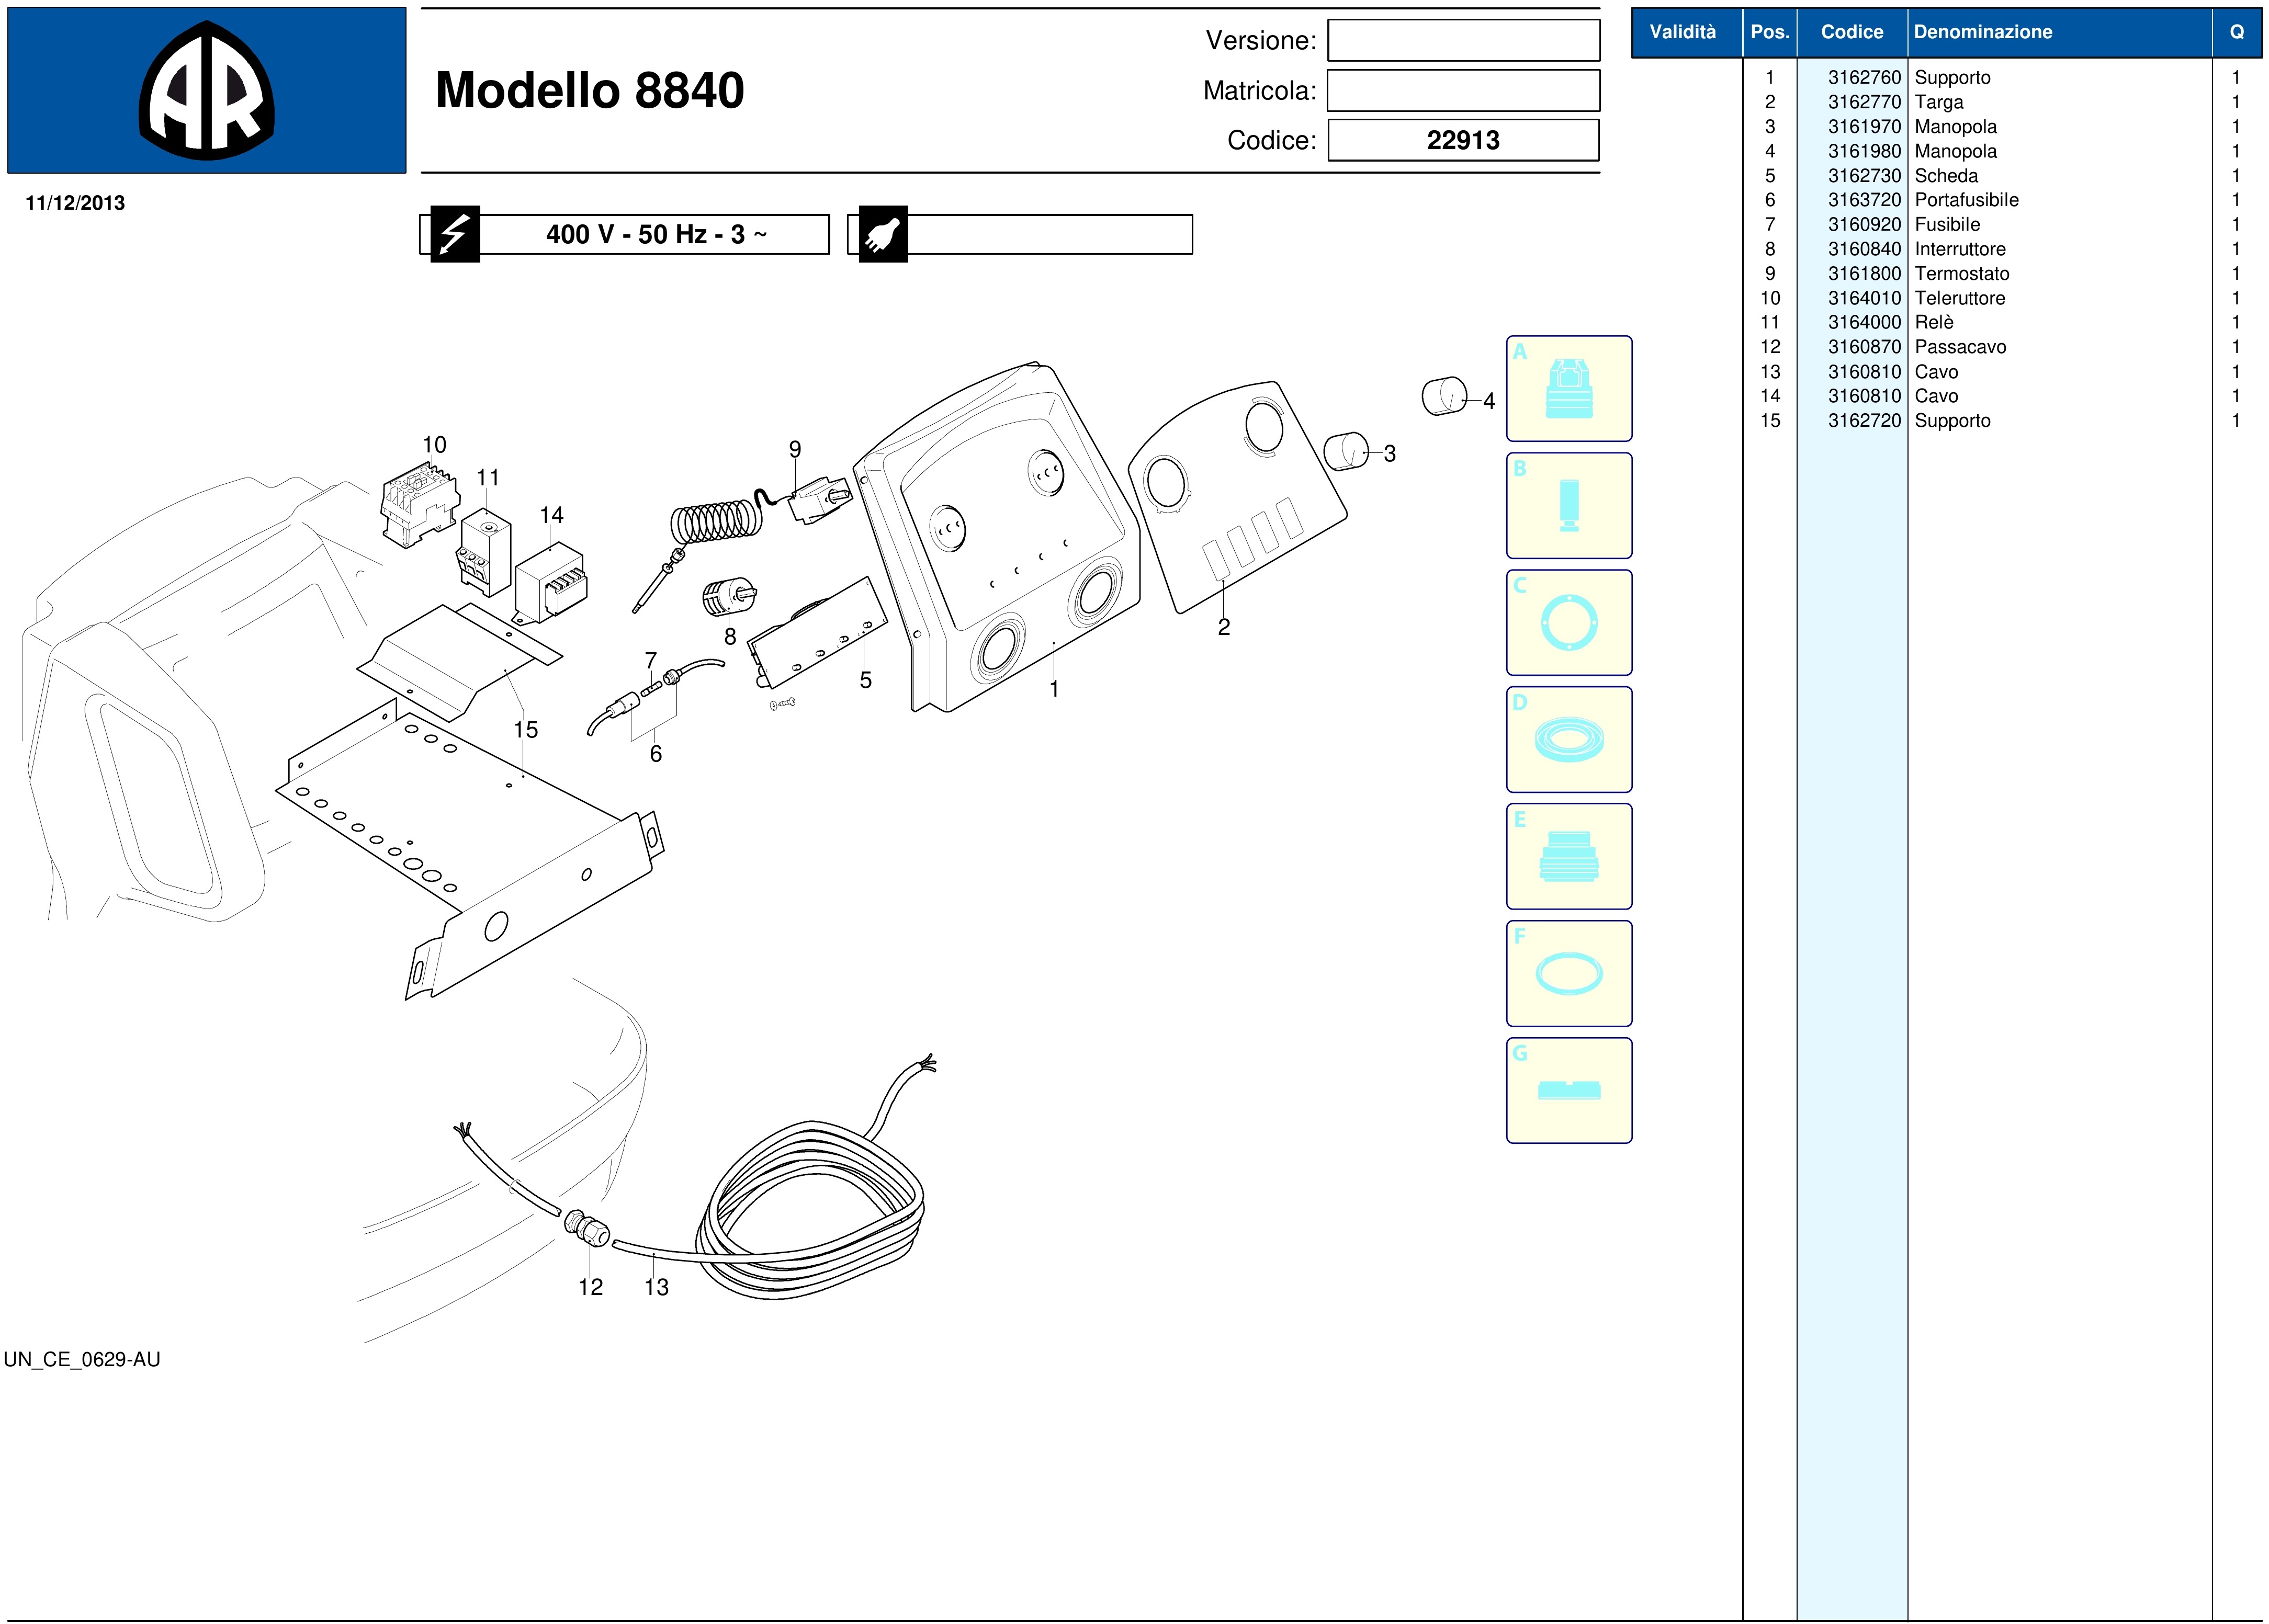Open thumbnail E stacked part icon

1568,857
